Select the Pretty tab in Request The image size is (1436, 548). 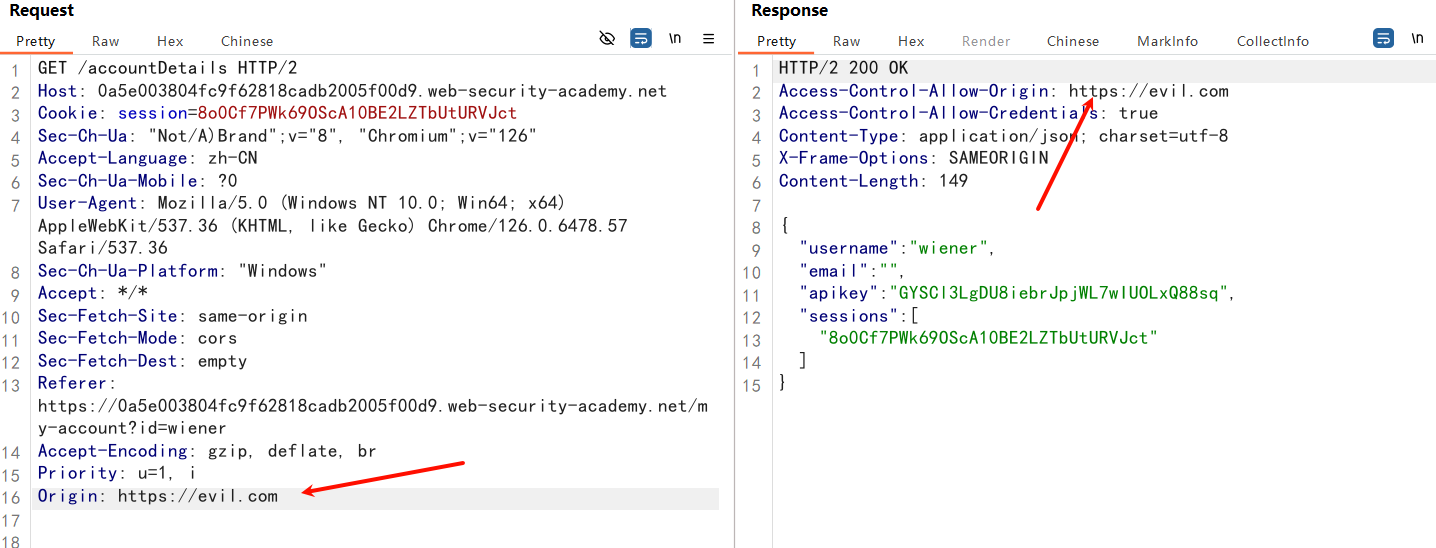click(x=36, y=41)
